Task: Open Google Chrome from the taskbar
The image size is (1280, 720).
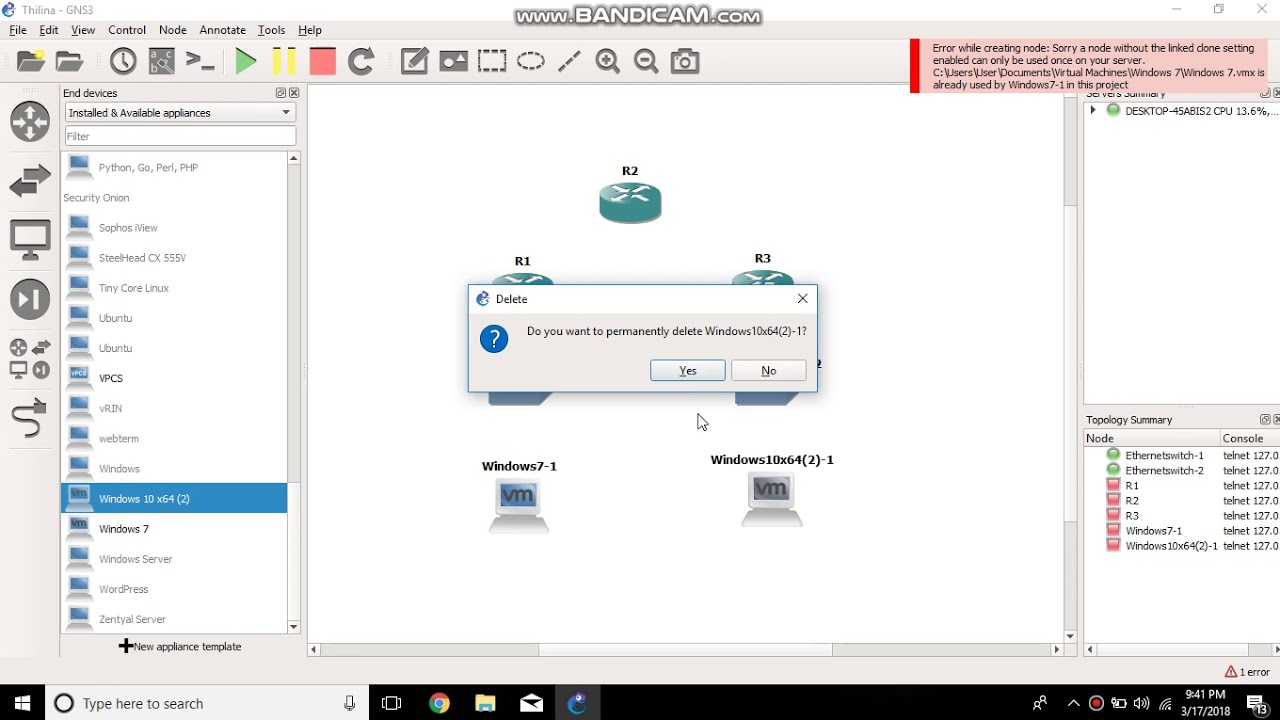Action: (x=439, y=703)
